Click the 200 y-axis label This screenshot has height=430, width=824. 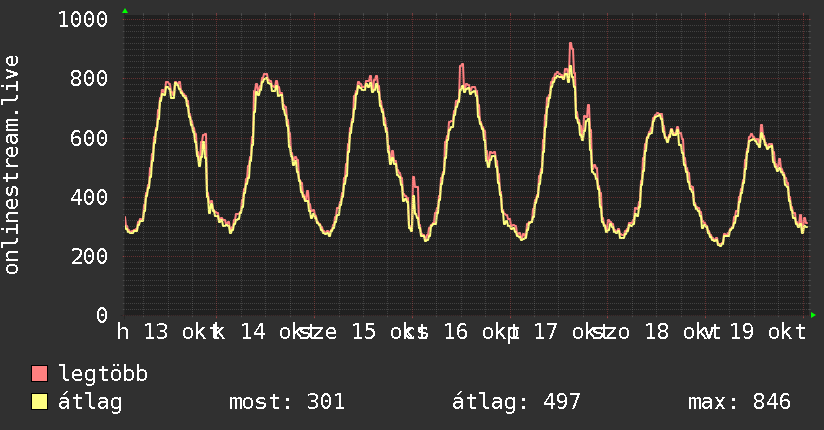tap(89, 257)
